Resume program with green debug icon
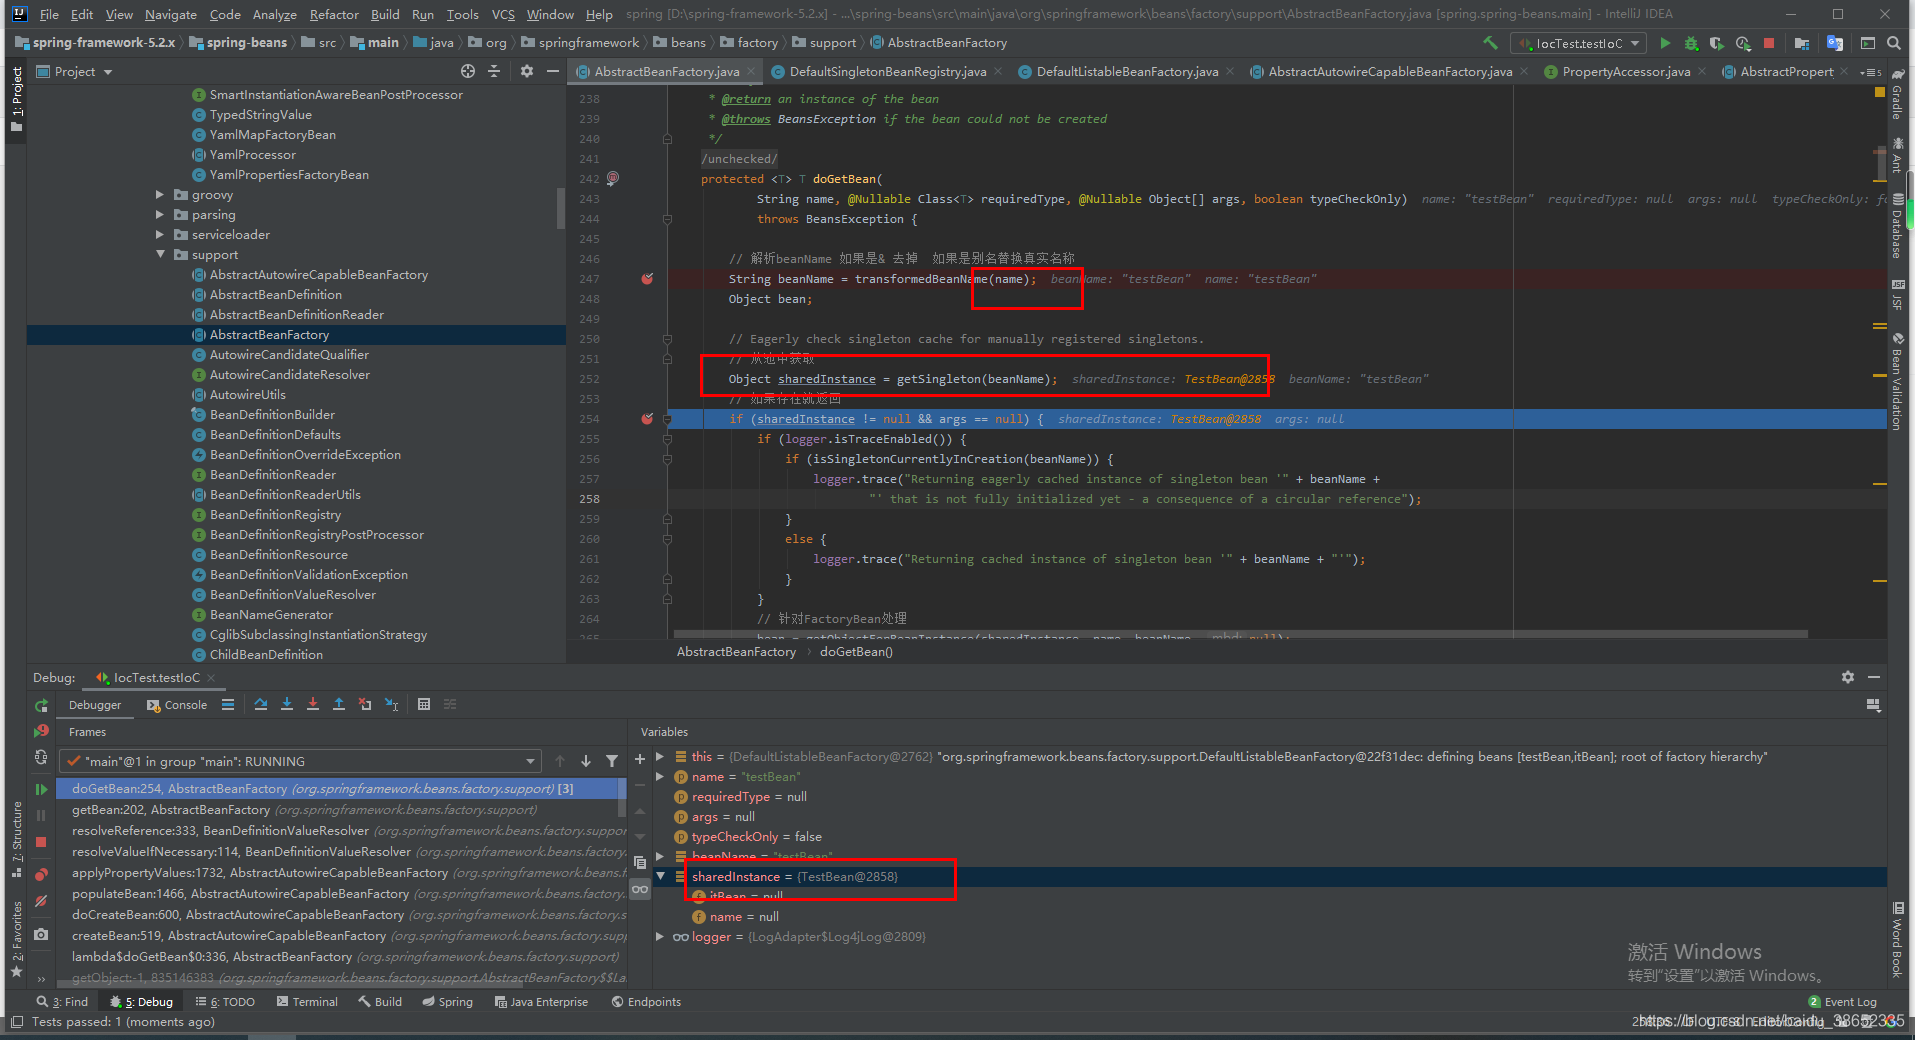 41,789
